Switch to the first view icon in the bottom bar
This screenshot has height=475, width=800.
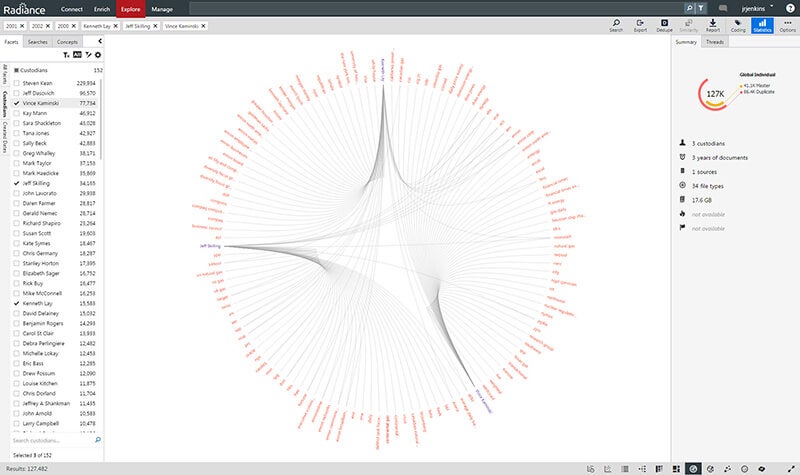coord(590,468)
